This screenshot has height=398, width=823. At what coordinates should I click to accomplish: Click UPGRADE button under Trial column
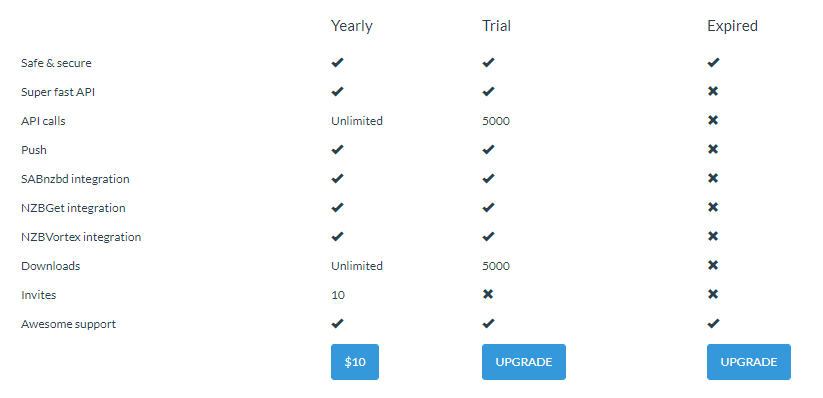pos(524,362)
